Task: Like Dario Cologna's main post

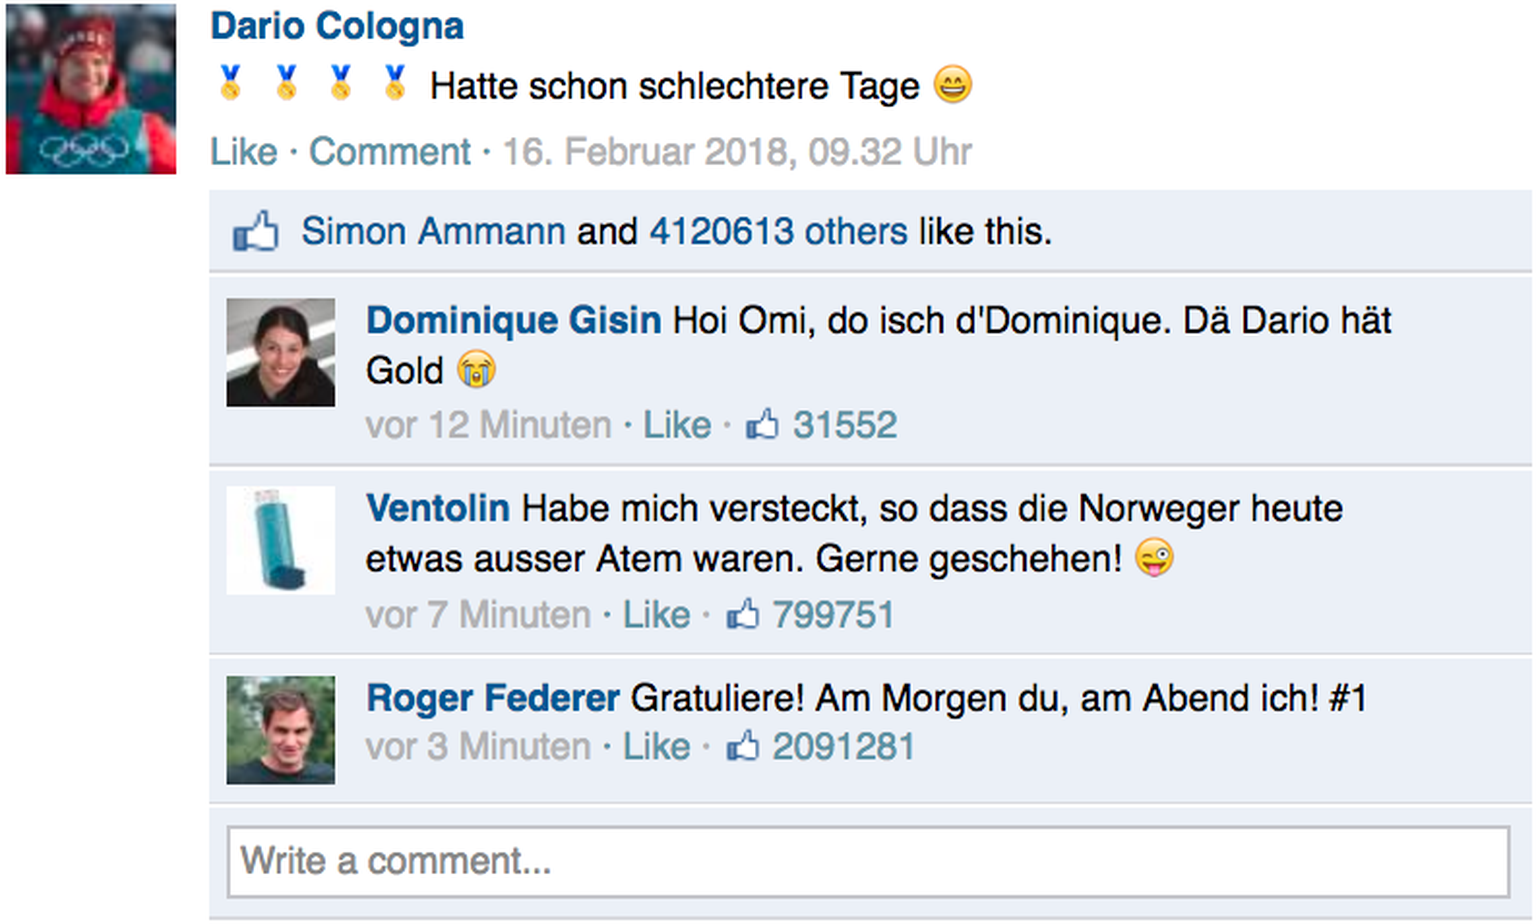Action: coord(244,152)
